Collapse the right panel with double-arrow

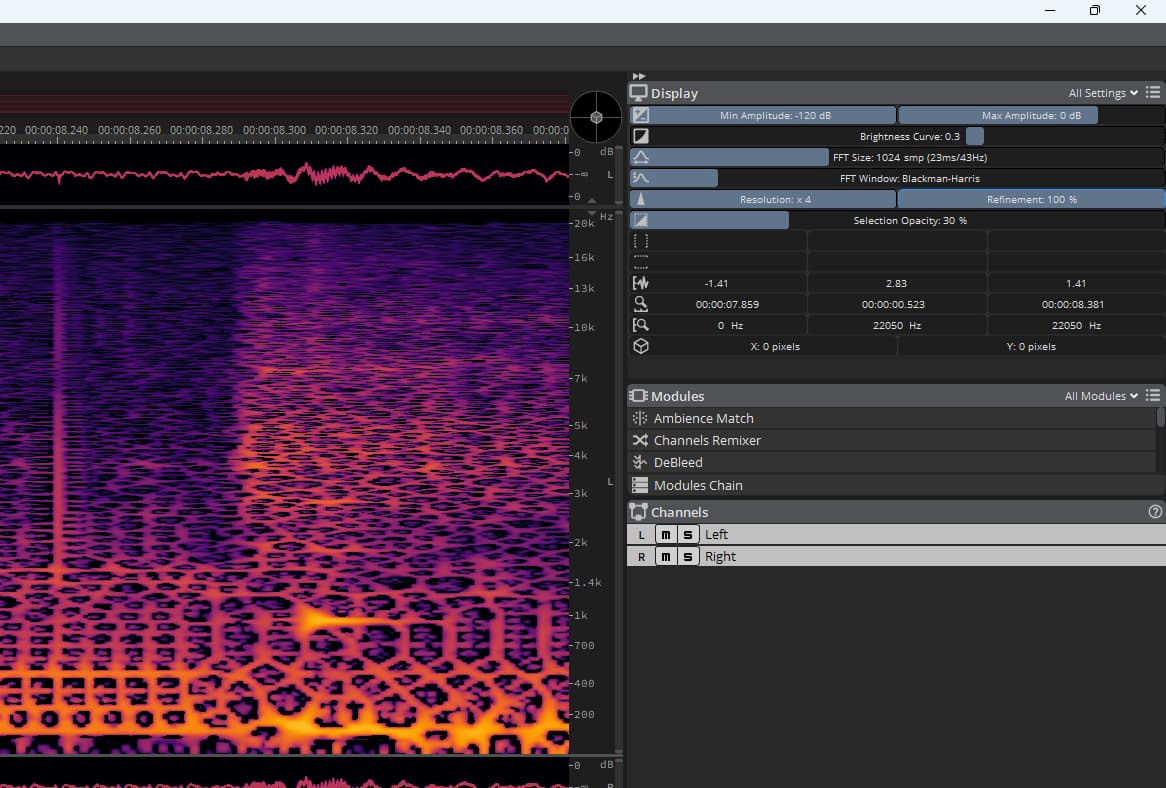639,76
